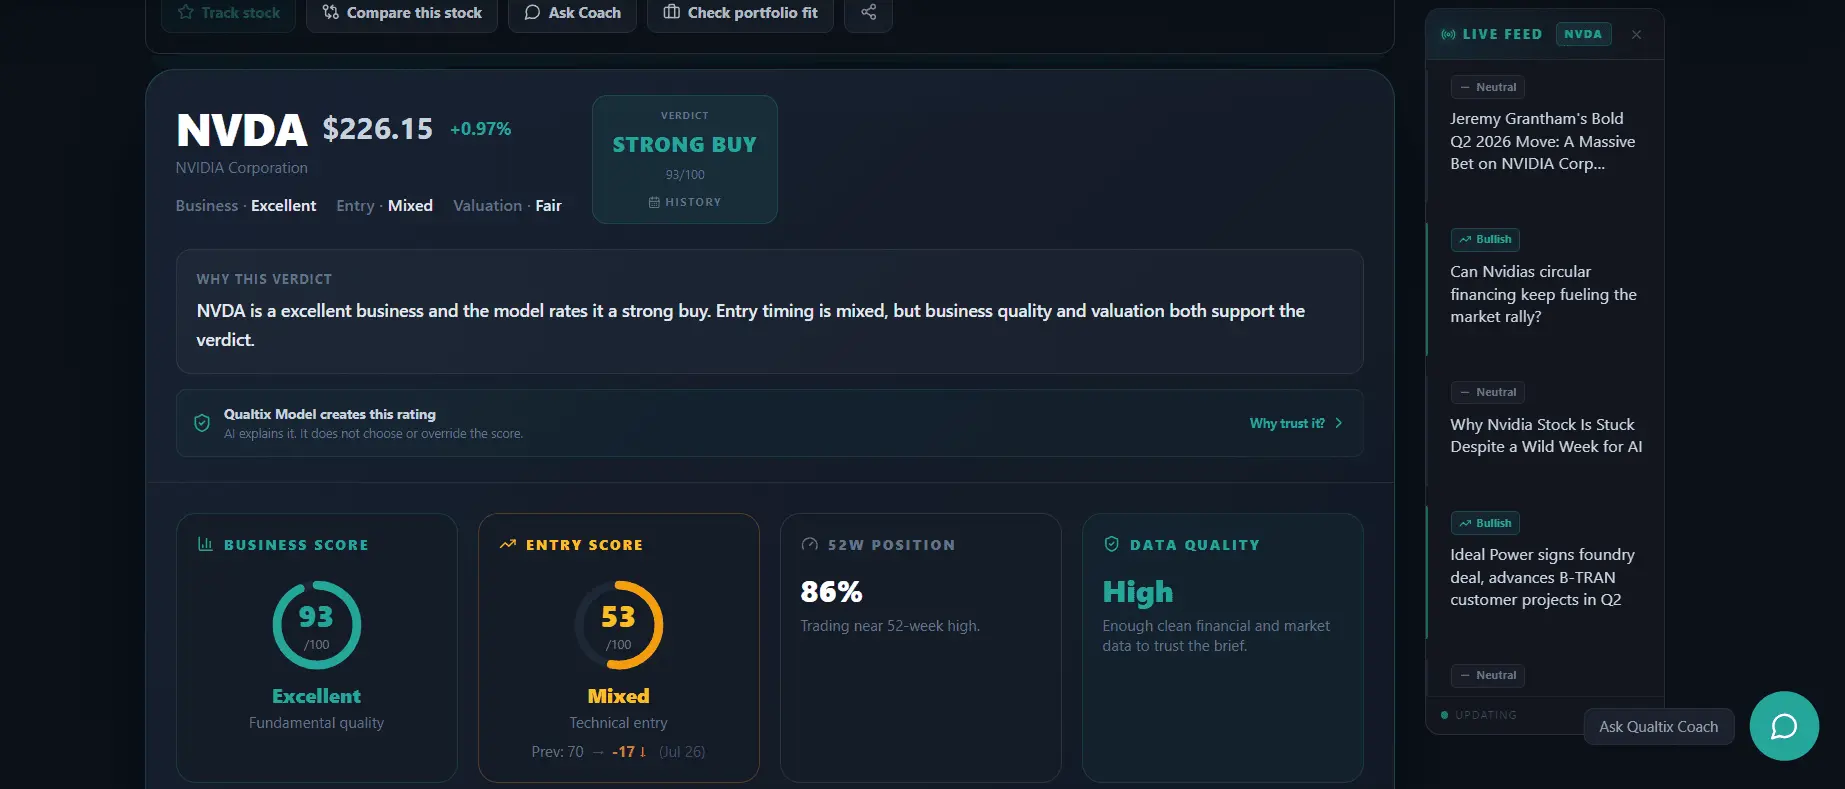
Task: Click the Neutral tag above Jeremy Grantham article
Action: pos(1488,87)
